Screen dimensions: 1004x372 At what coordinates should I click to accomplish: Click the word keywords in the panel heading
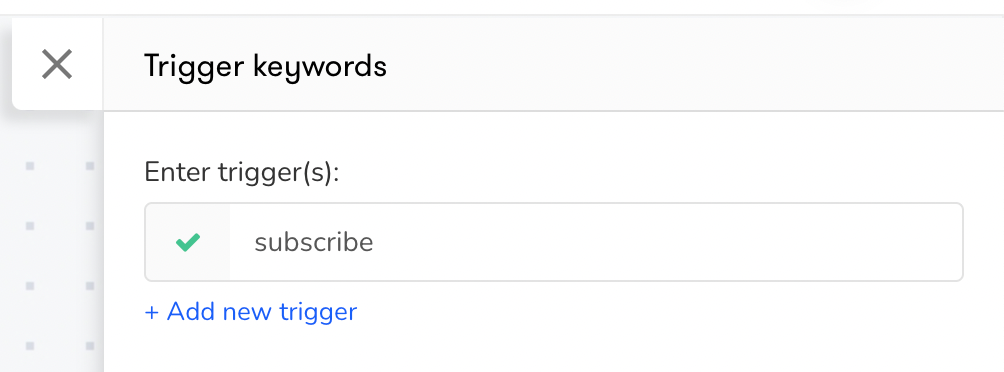click(x=321, y=65)
